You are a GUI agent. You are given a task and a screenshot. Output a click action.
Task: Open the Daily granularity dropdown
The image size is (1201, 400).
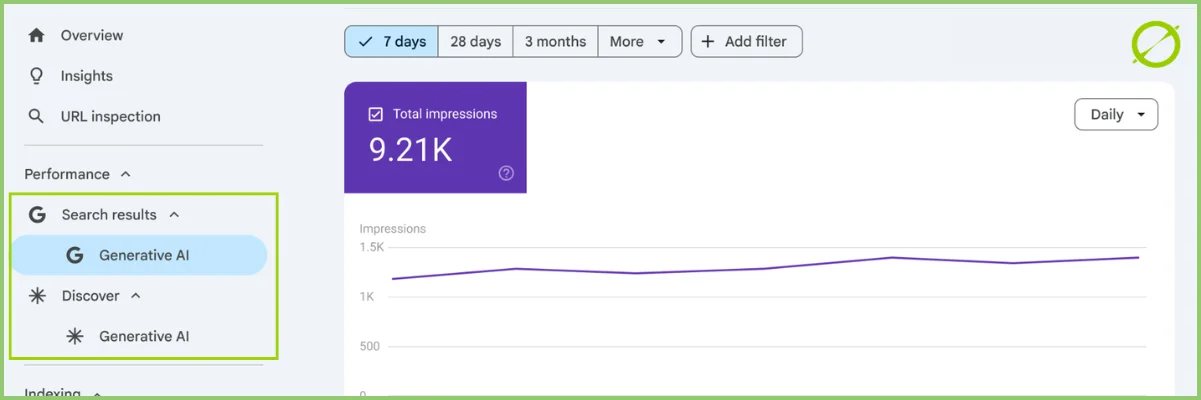click(x=1116, y=114)
